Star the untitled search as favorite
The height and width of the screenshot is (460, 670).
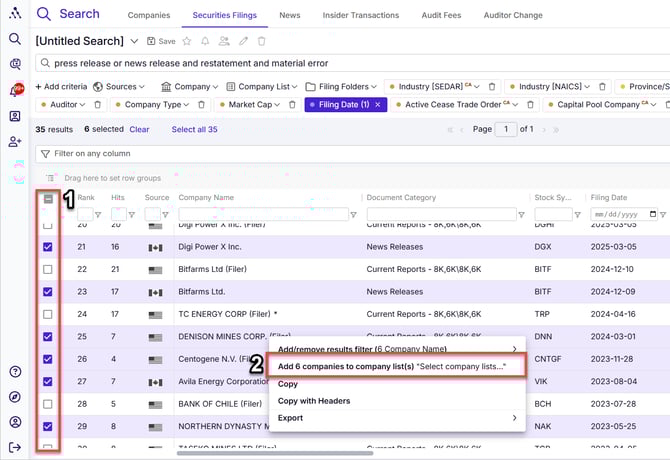pyautogui.click(x=187, y=41)
